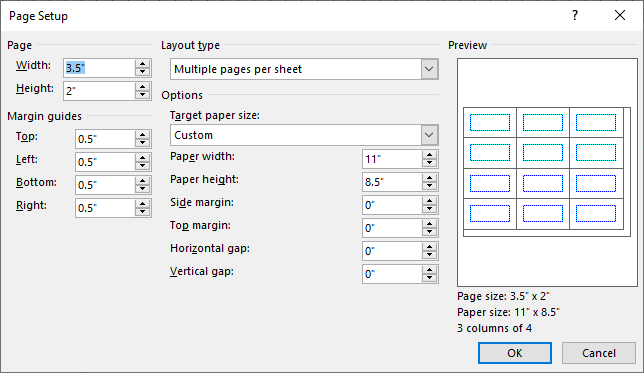Decrease the page Width spinner down arrow
Screen dimensions: 644x373
pyautogui.click(x=142, y=72)
